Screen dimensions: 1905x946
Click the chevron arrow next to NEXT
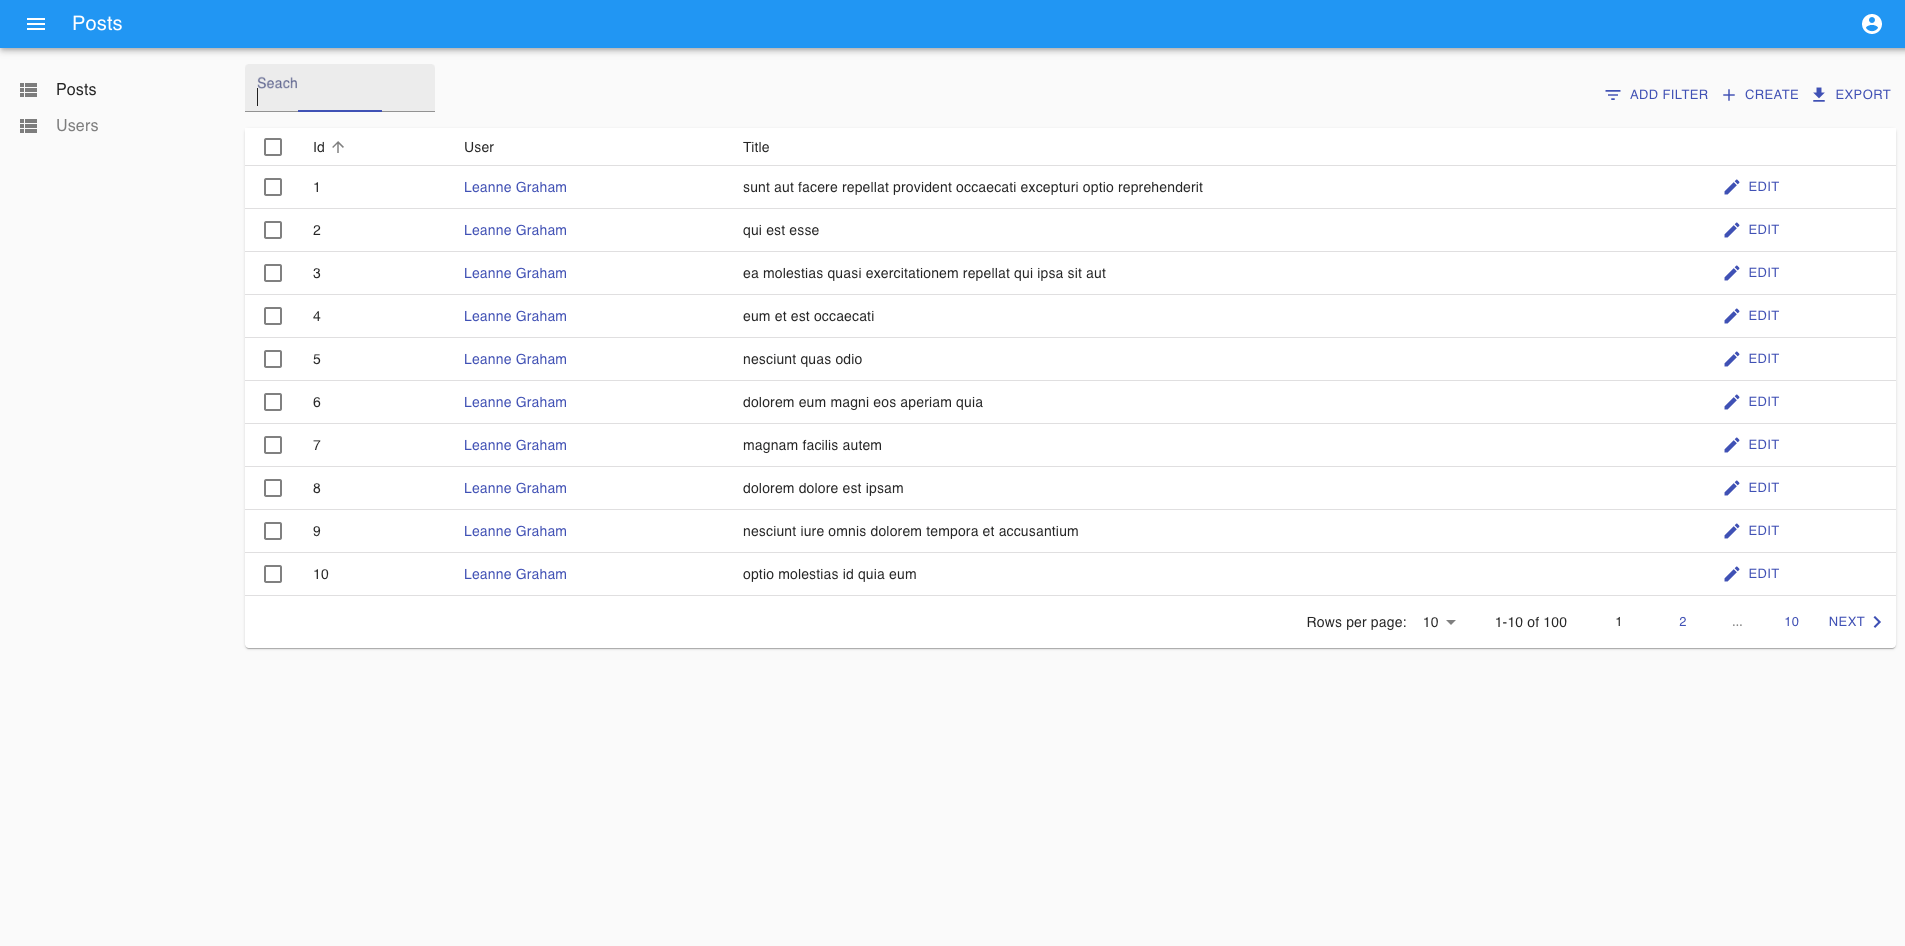[x=1877, y=622]
